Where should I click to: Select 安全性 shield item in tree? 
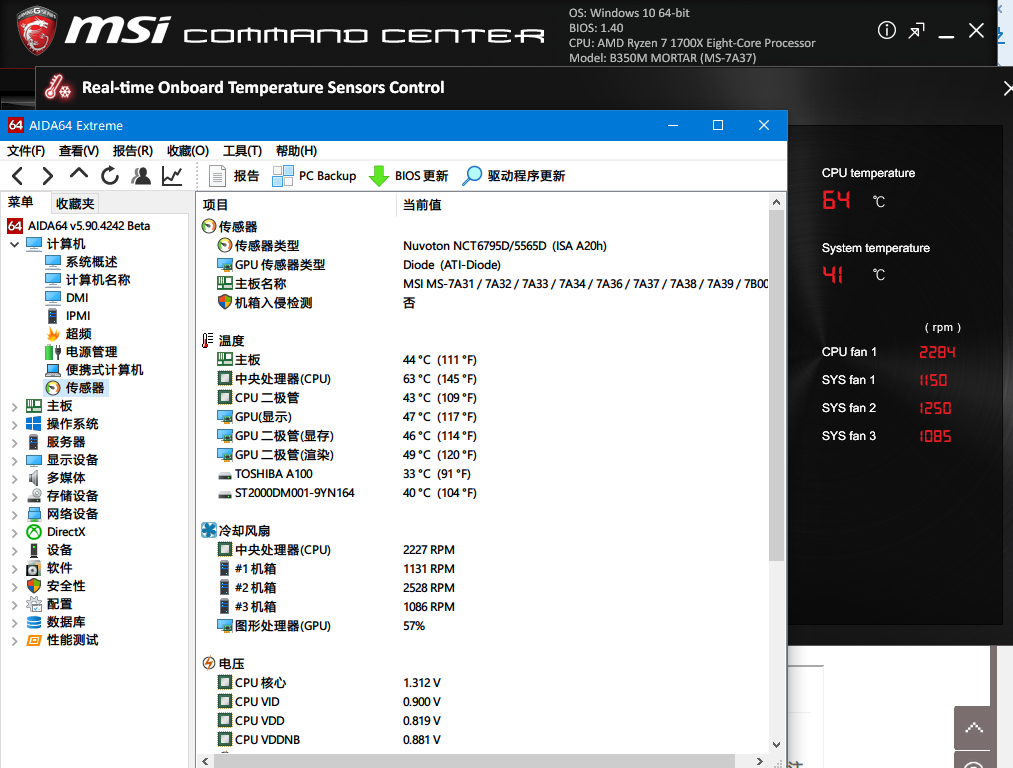tap(56, 586)
